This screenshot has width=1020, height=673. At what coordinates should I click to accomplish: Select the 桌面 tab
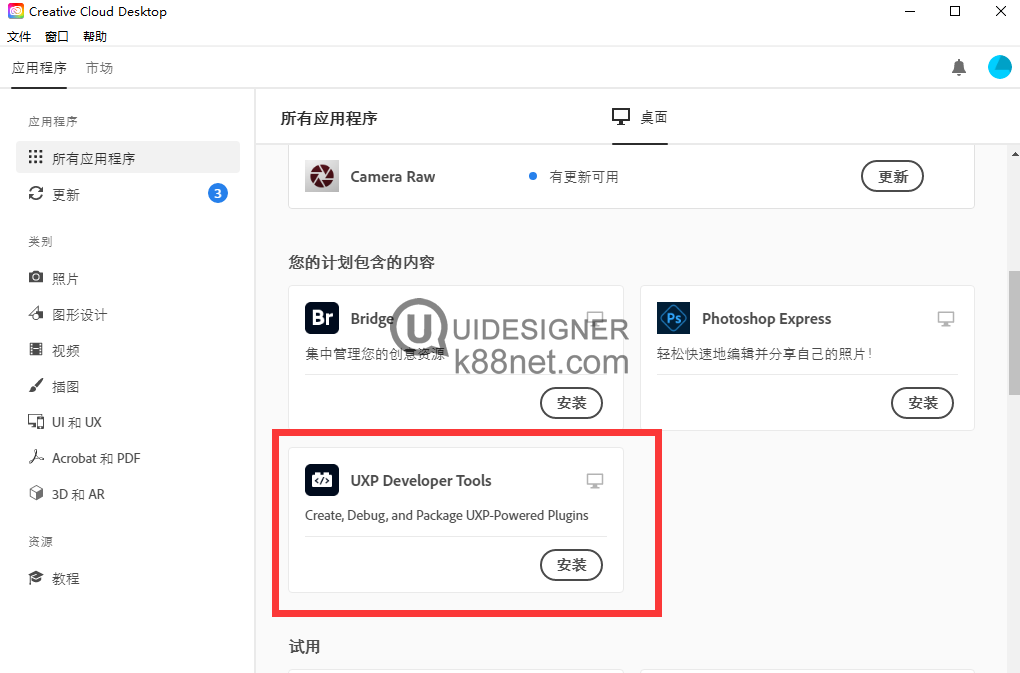pyautogui.click(x=640, y=117)
